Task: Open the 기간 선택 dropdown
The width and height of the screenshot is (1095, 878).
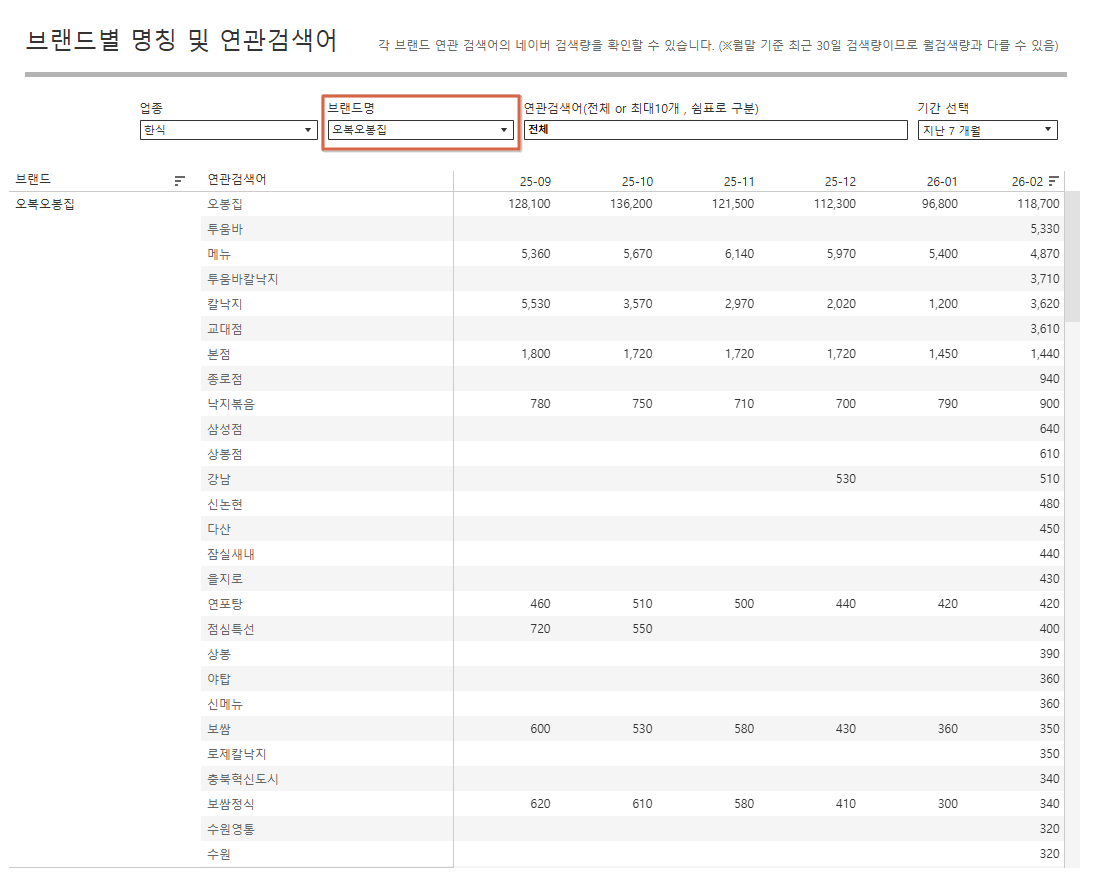Action: 987,130
